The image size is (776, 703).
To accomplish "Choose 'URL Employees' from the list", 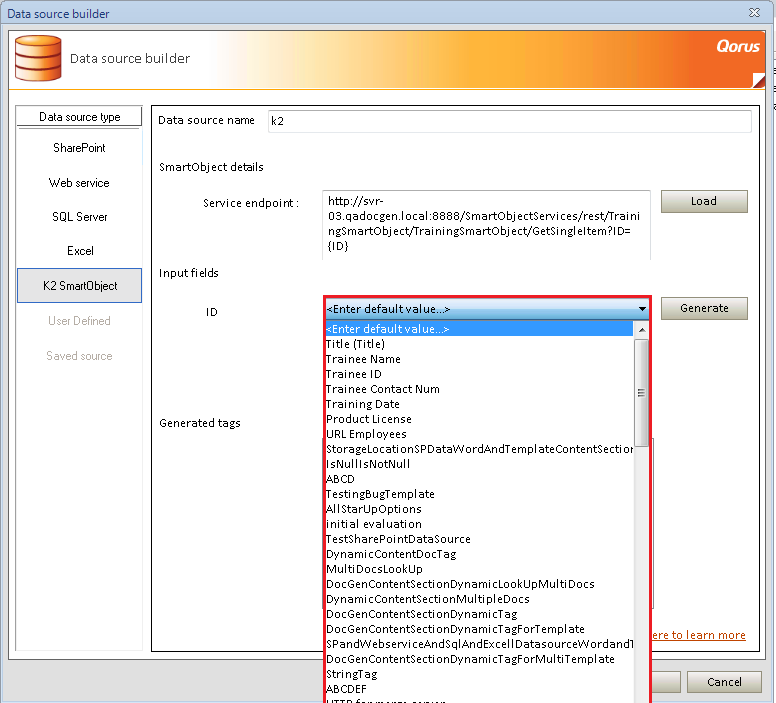I will pyautogui.click(x=479, y=434).
